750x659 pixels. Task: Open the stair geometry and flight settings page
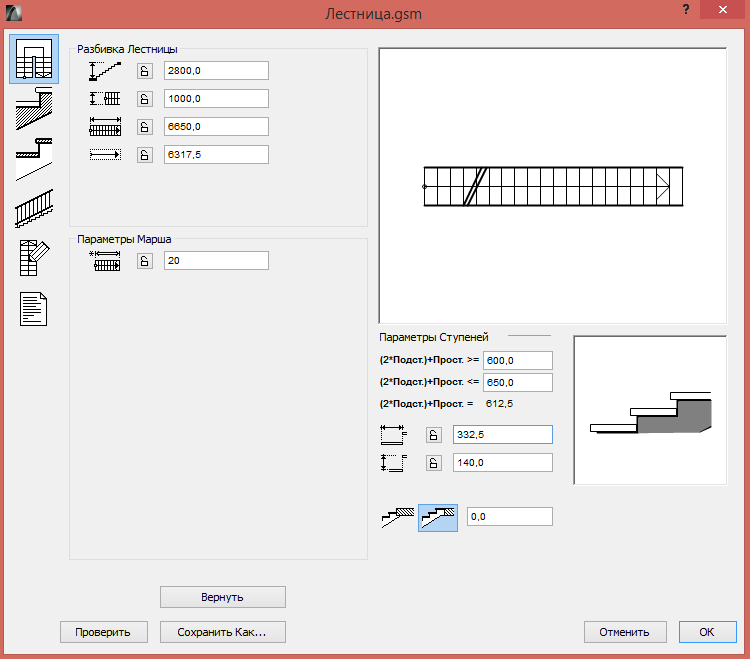[34, 59]
